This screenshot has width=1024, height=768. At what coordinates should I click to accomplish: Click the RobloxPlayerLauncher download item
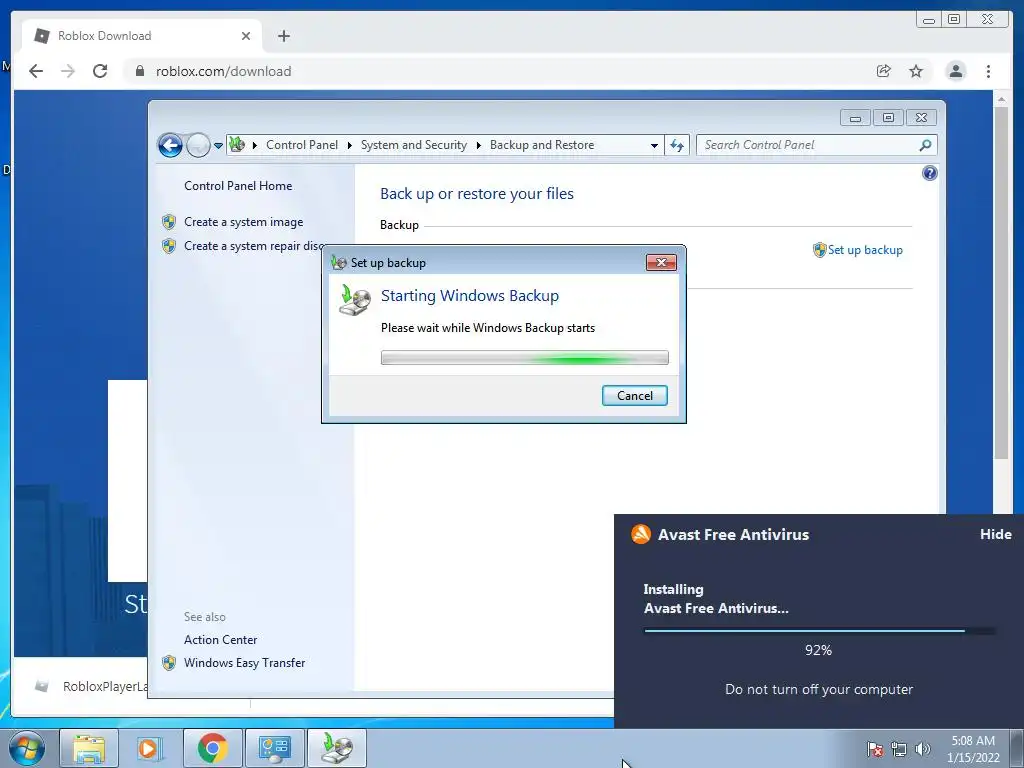click(x=91, y=686)
